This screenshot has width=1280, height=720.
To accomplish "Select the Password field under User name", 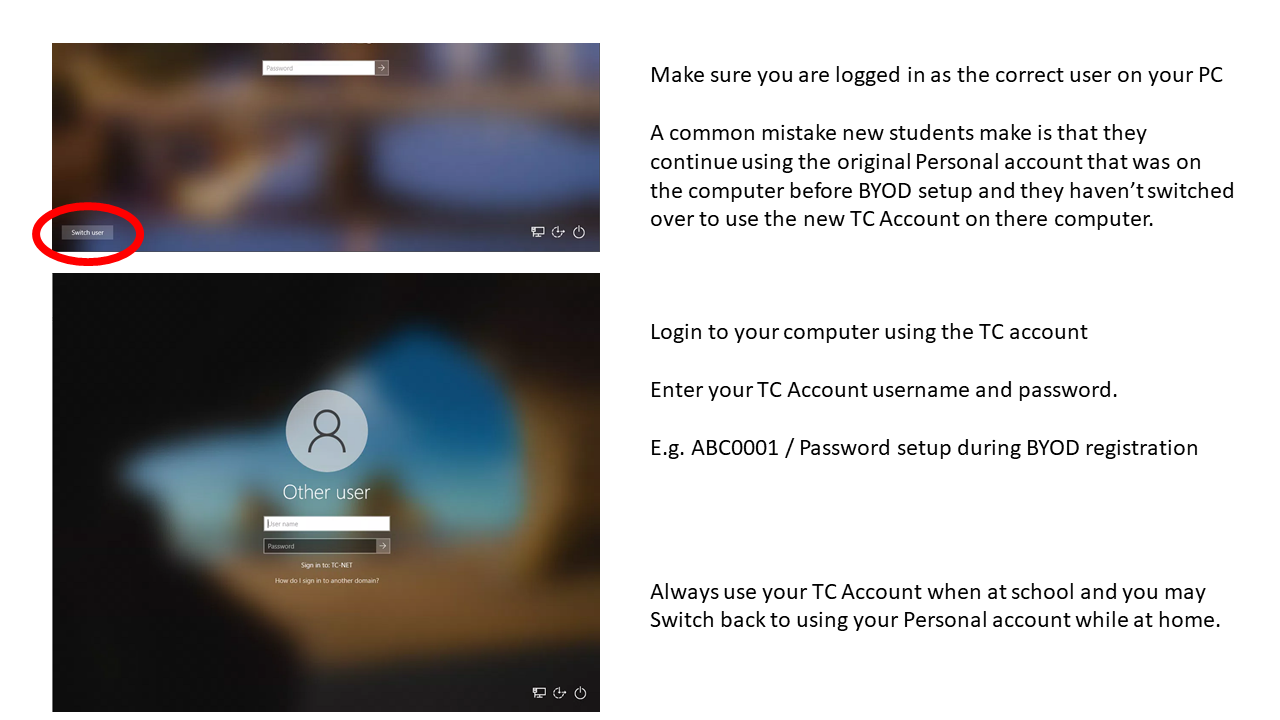I will tap(320, 546).
